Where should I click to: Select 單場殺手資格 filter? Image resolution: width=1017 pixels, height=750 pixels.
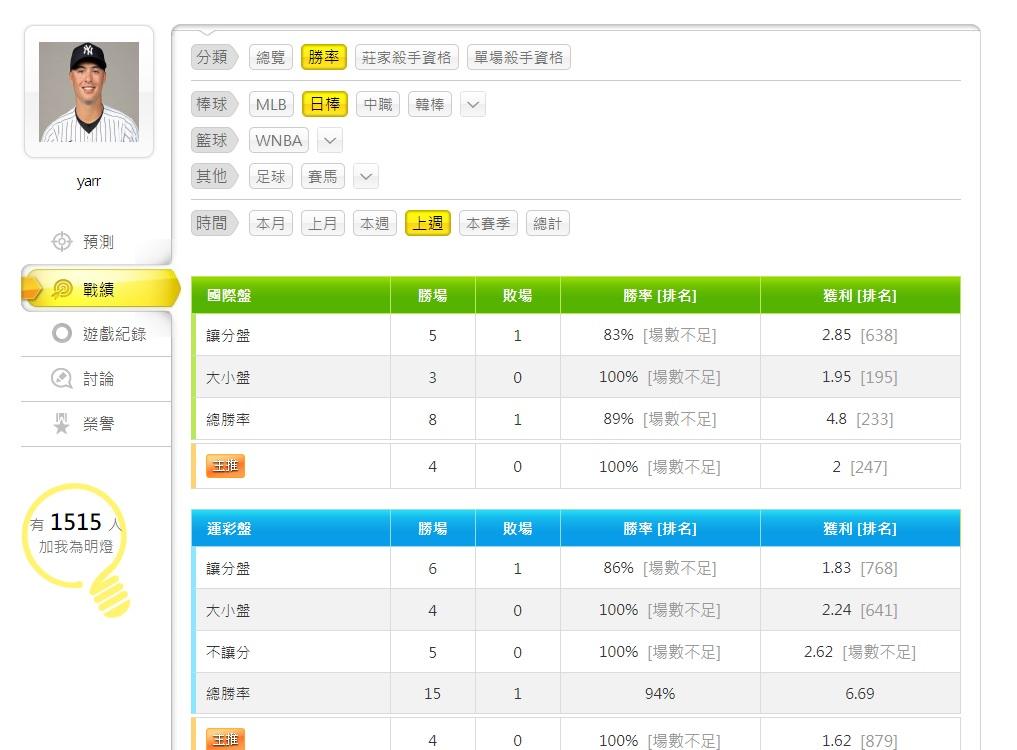click(518, 57)
